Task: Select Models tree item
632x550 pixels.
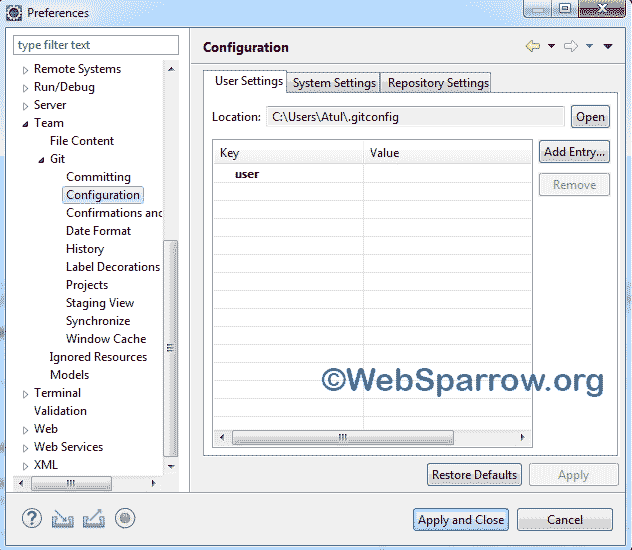Action: click(x=69, y=375)
